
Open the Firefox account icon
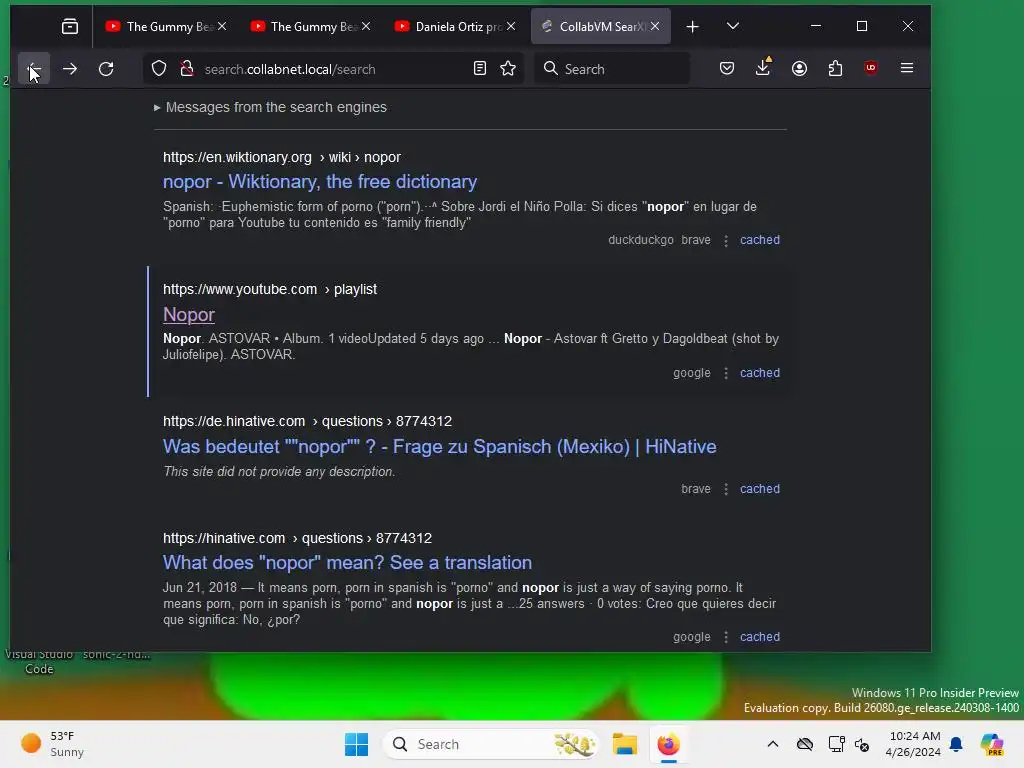tap(799, 69)
